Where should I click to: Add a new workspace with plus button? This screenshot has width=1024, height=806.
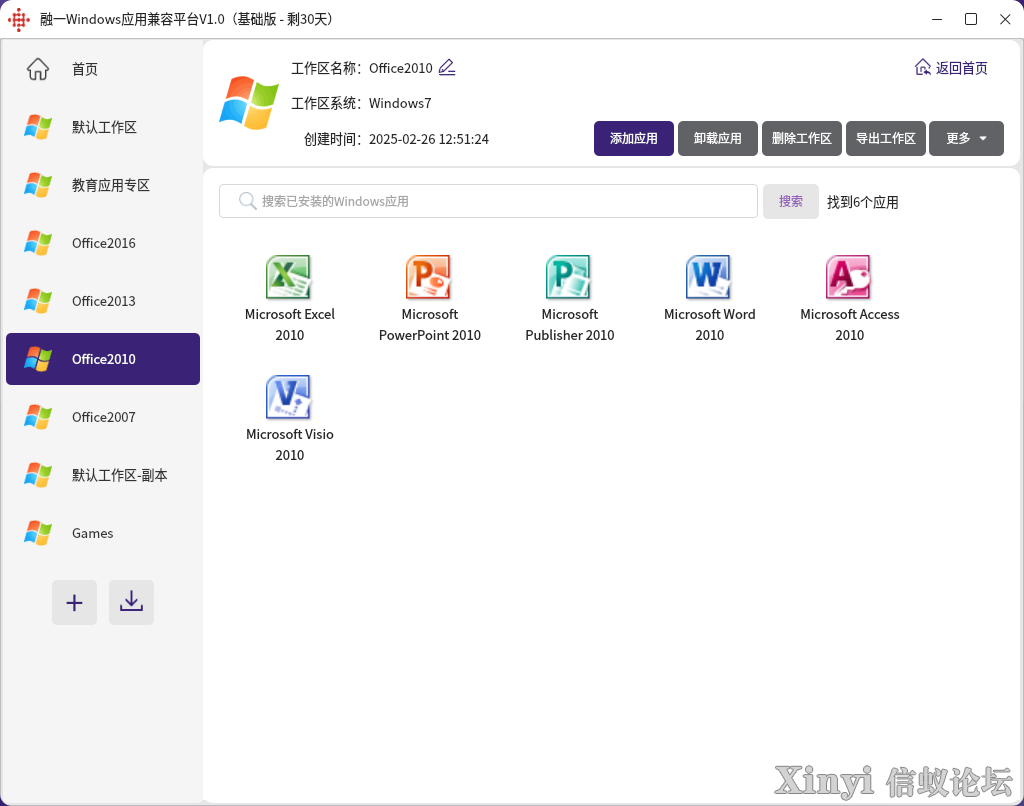pos(74,602)
